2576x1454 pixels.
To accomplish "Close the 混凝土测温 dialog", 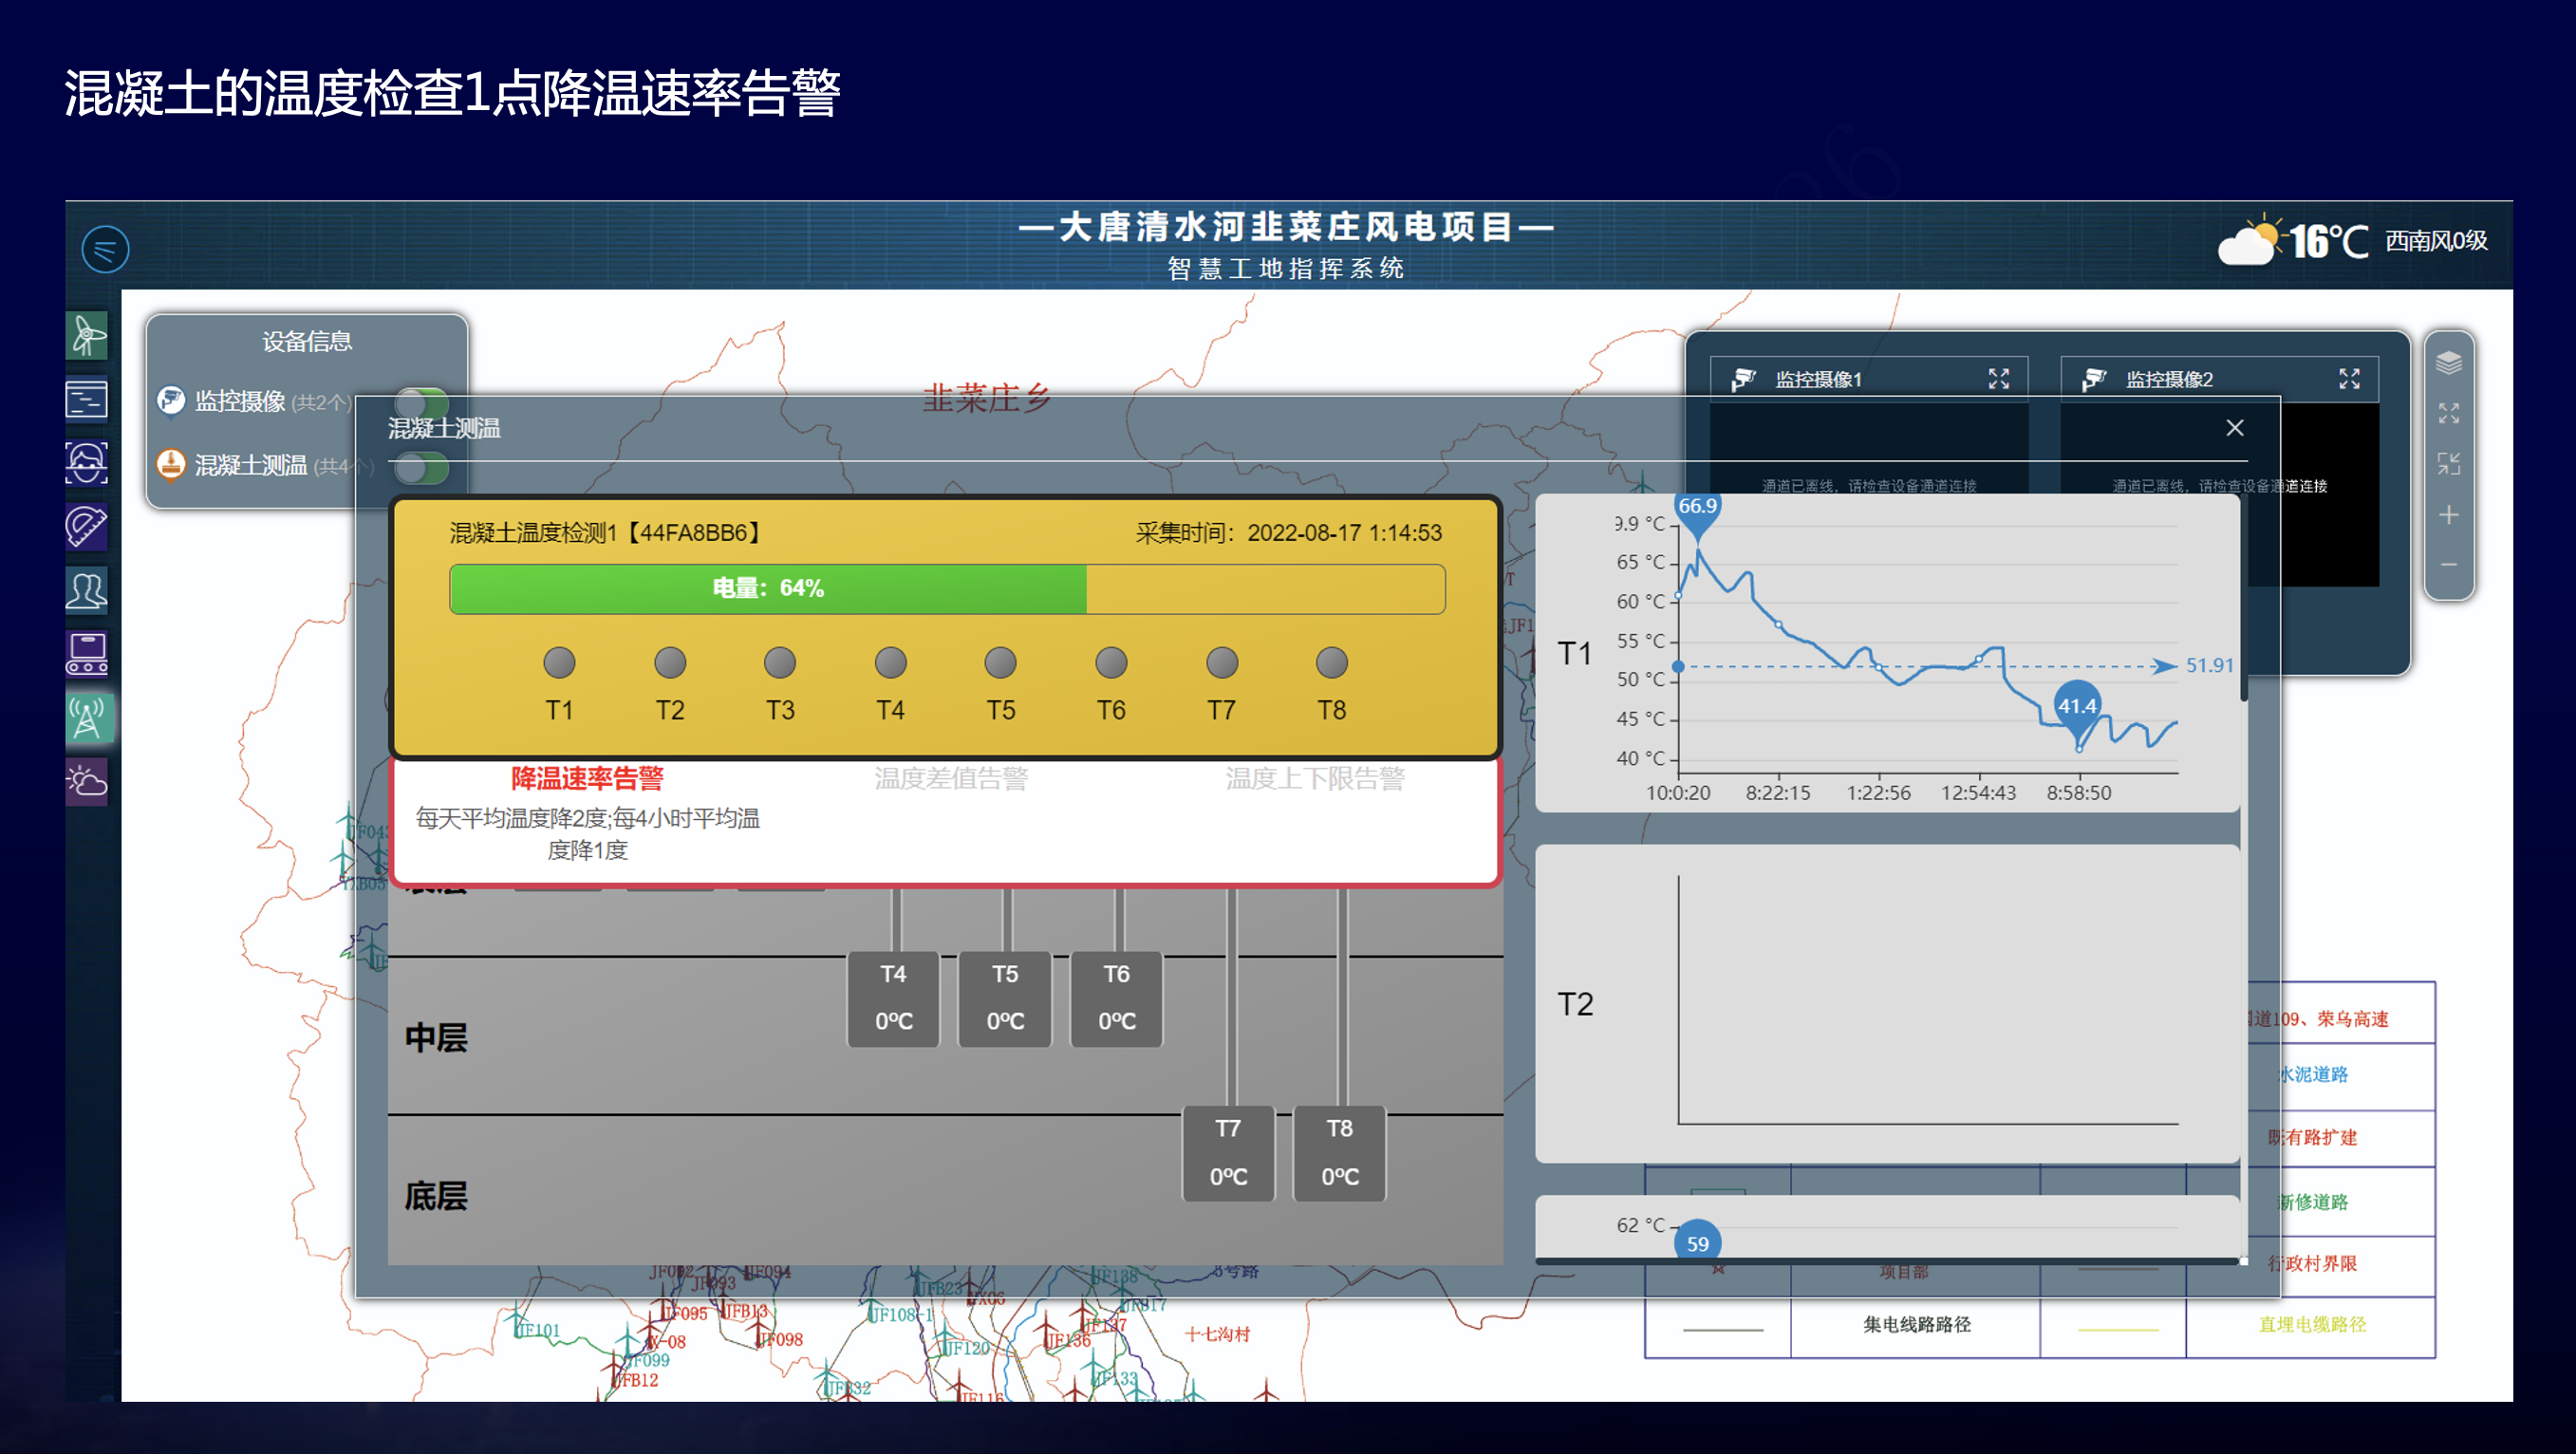I will point(2235,428).
